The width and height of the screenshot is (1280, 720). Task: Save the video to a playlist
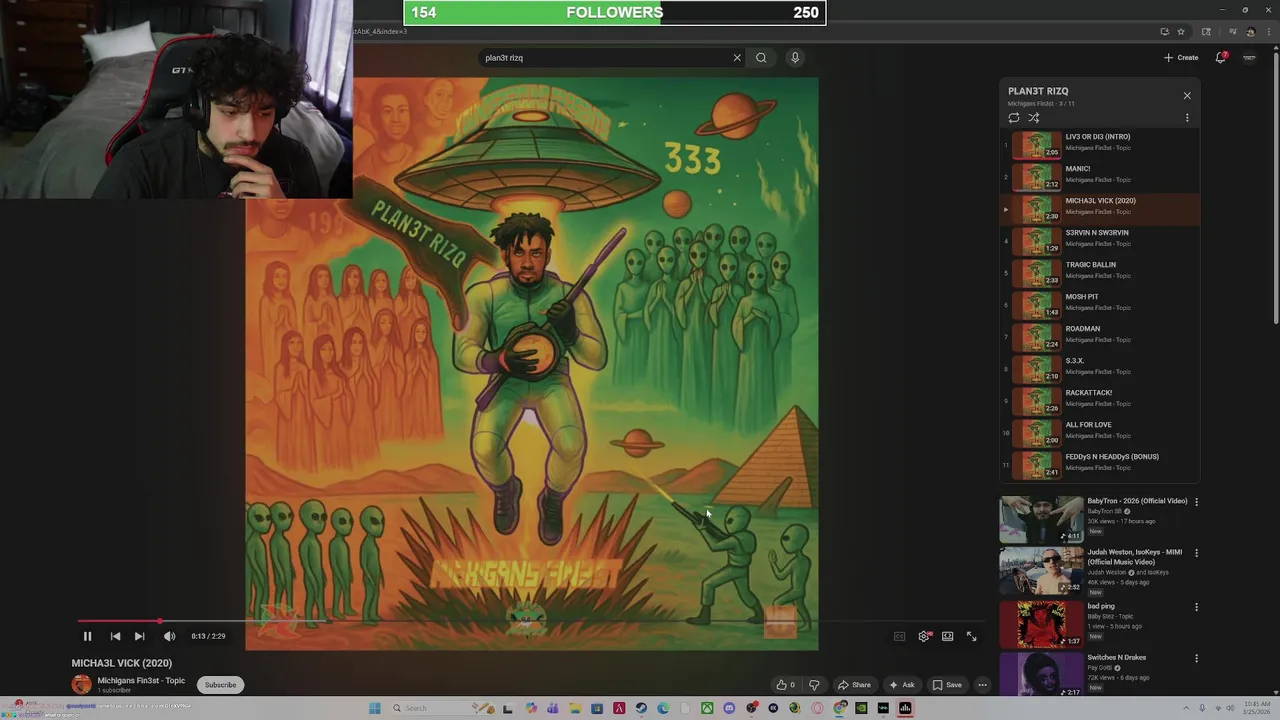click(947, 685)
